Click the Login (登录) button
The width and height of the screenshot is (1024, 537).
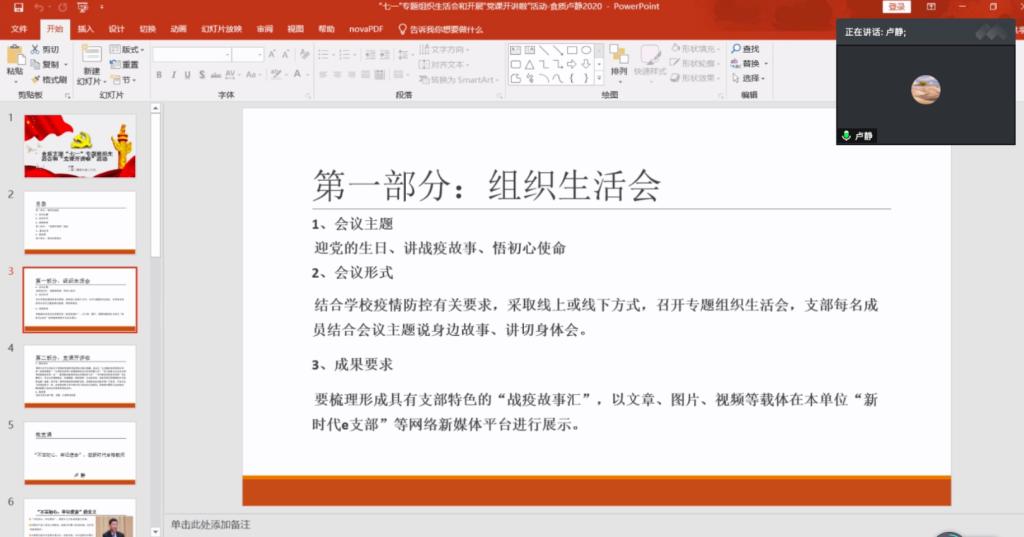(896, 7)
